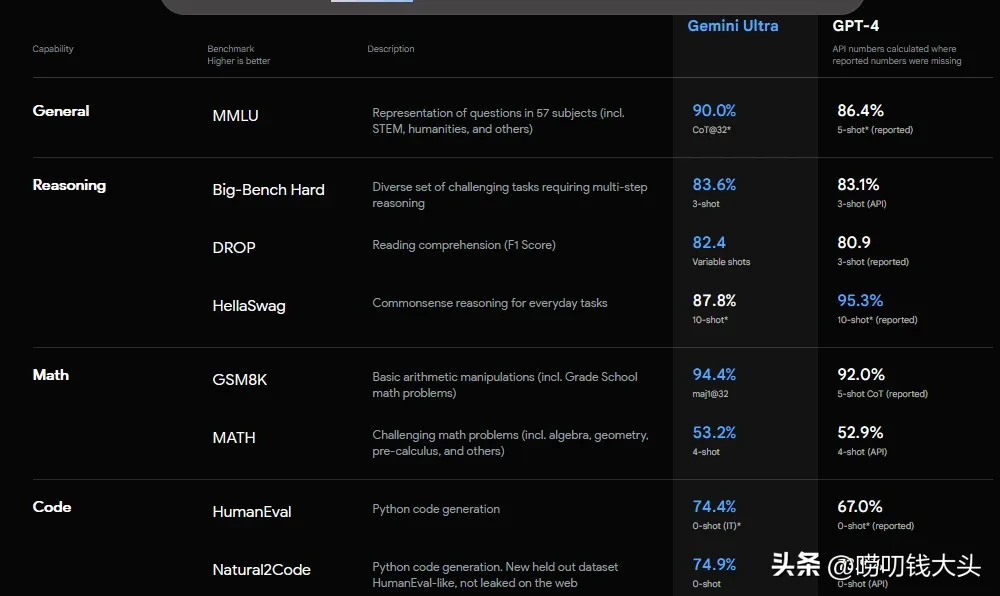Click the Gemini Ultra column header
Viewport: 1000px width, 596px height.
pos(732,26)
